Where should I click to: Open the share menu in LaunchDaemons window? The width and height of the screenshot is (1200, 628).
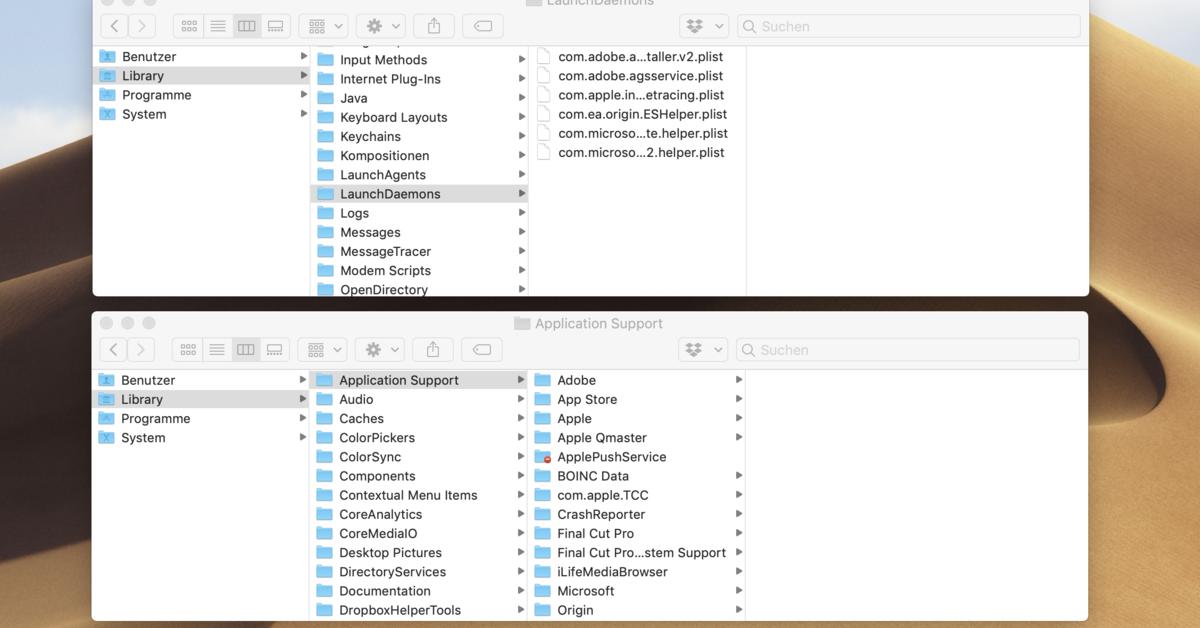434,26
